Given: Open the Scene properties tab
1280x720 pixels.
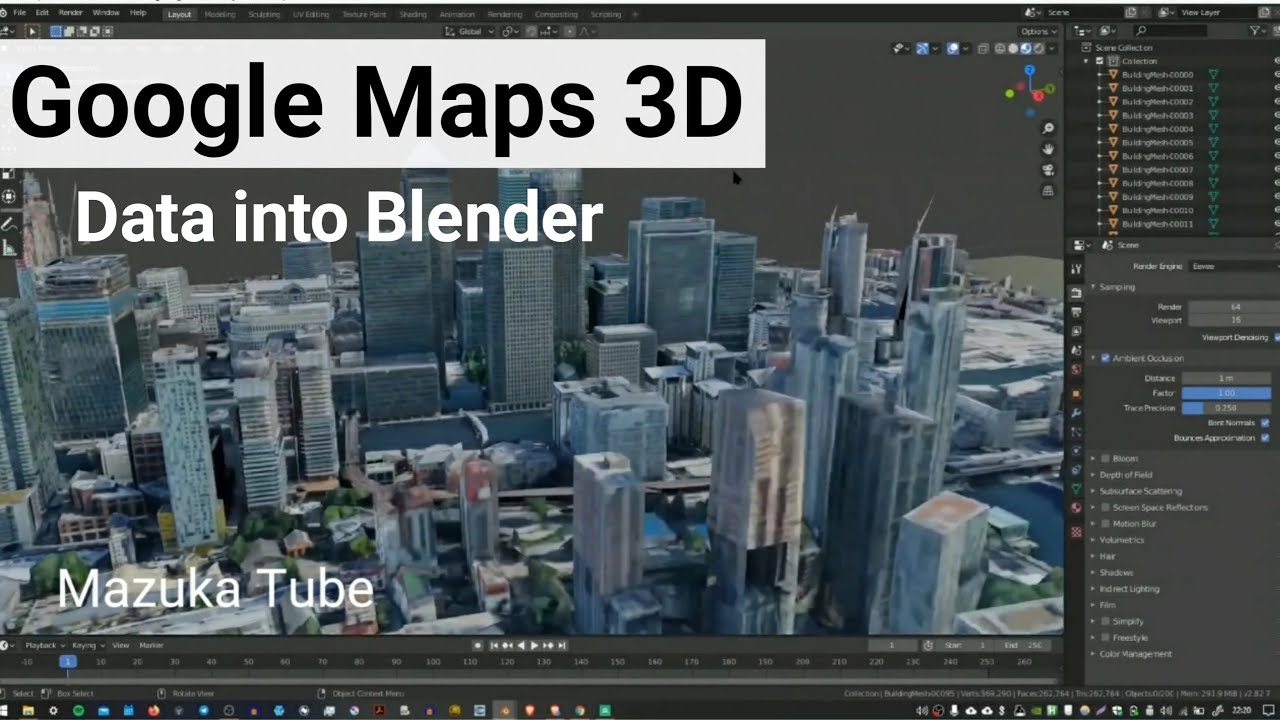Looking at the screenshot, I should [x=1076, y=350].
